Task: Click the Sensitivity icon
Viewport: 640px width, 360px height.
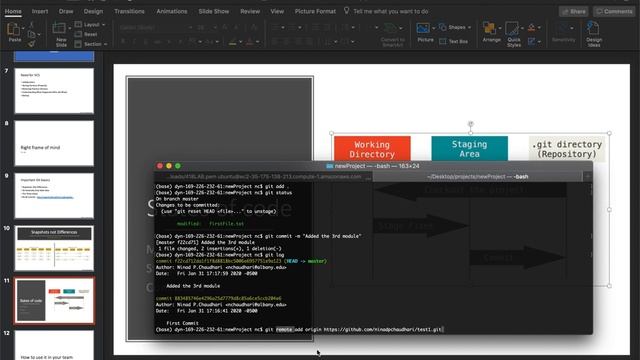Action: tap(563, 29)
